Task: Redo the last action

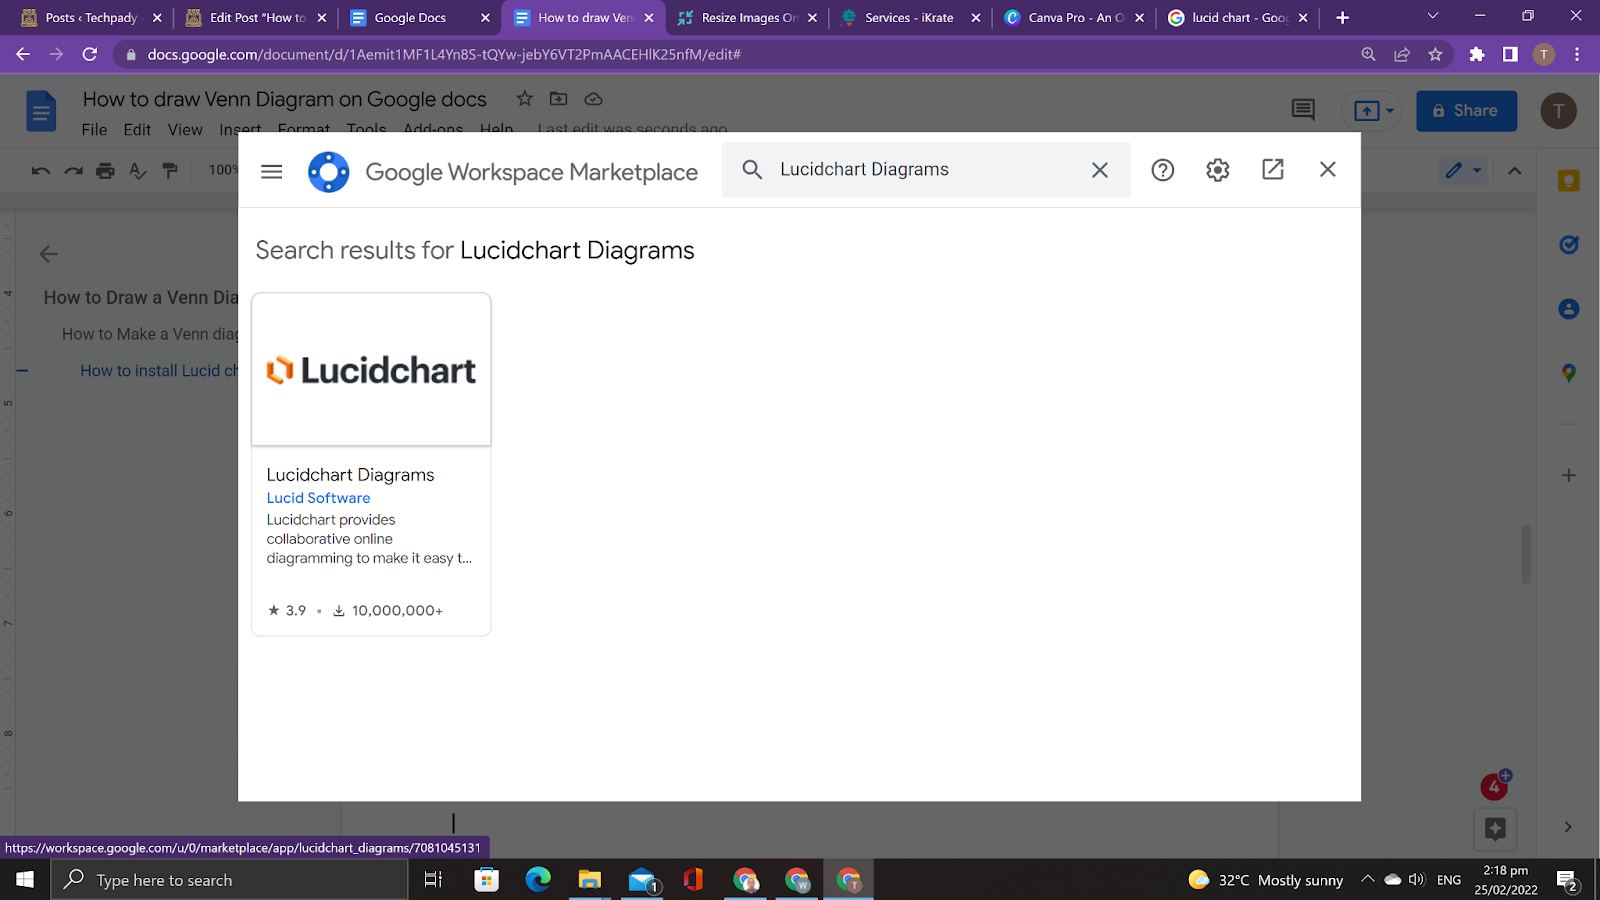Action: (x=73, y=171)
